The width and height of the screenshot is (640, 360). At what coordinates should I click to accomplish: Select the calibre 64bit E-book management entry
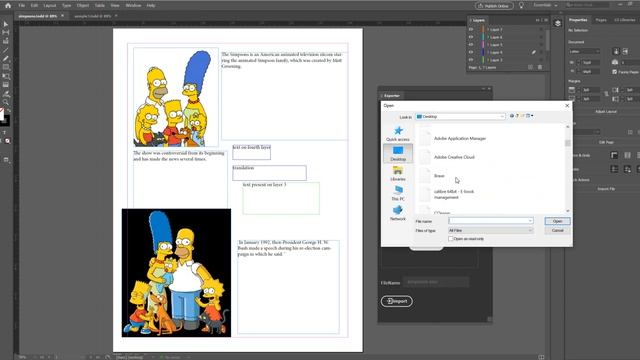454,194
